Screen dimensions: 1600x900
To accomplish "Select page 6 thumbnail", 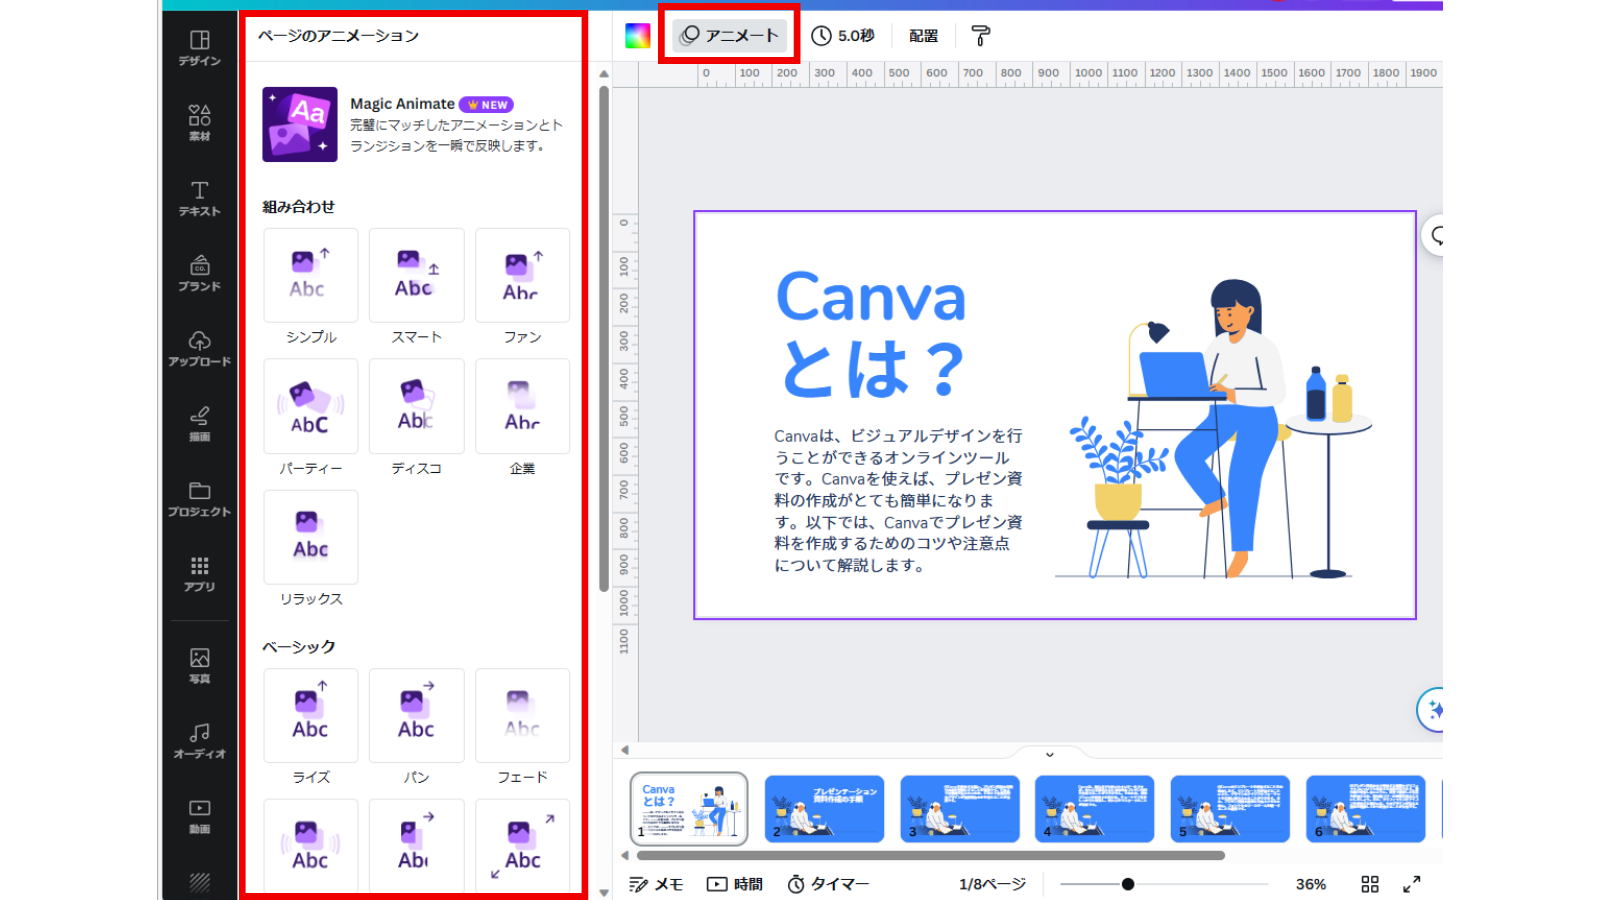I will click(1366, 809).
